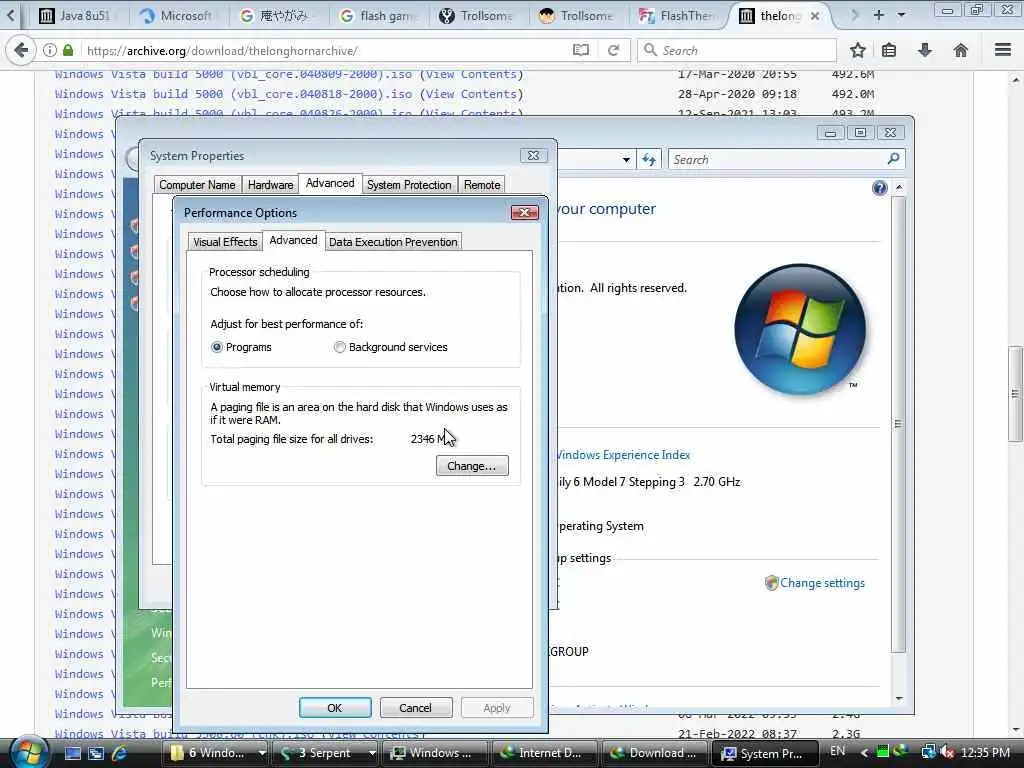Open Remote tab in System Properties
The height and width of the screenshot is (768, 1024).
pos(482,185)
